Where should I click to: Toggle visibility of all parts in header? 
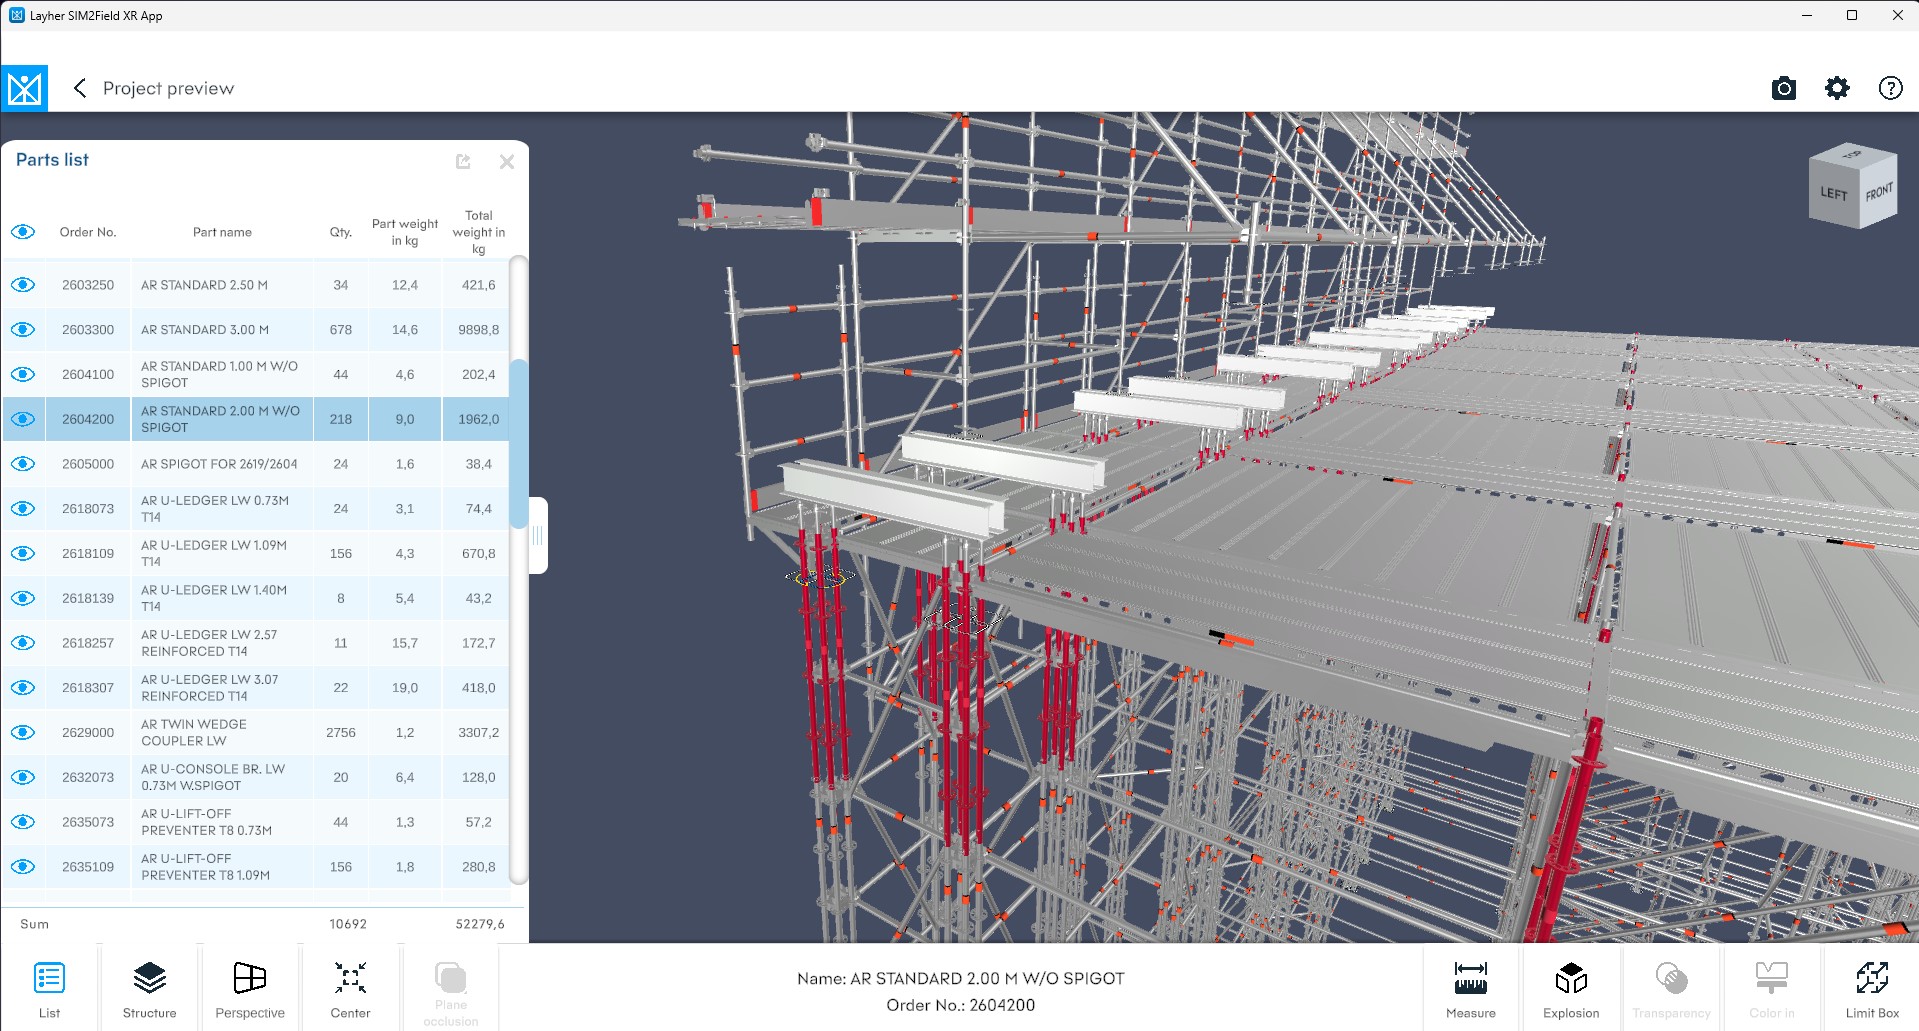click(23, 232)
